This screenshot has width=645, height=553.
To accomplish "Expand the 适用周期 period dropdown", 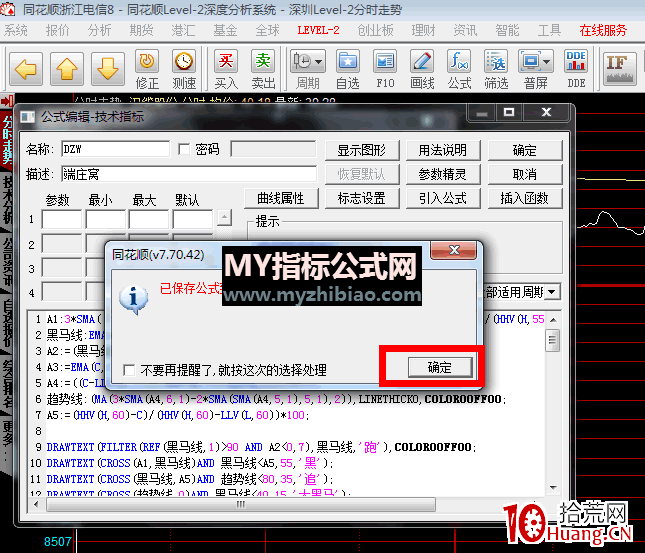I will click(x=552, y=292).
